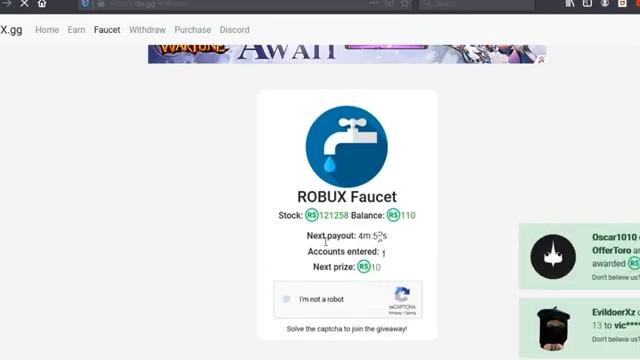Click the shield tracking protection icon
The height and width of the screenshot is (360, 640).
coord(85,4)
